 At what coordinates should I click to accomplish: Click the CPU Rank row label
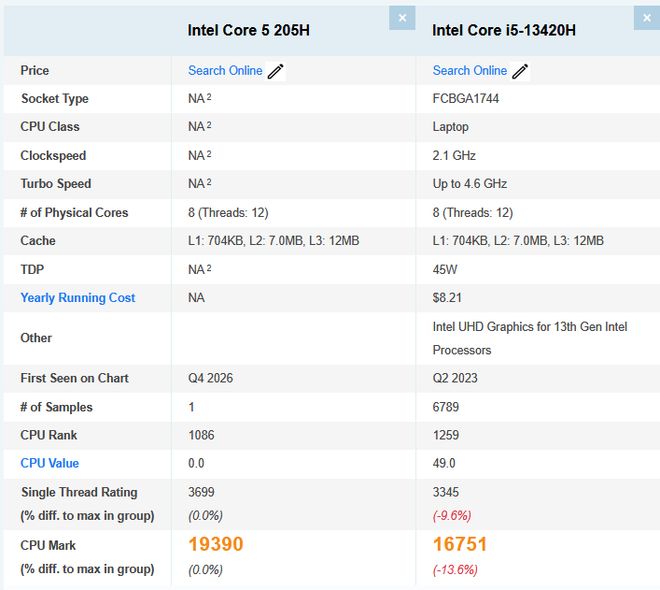49,435
